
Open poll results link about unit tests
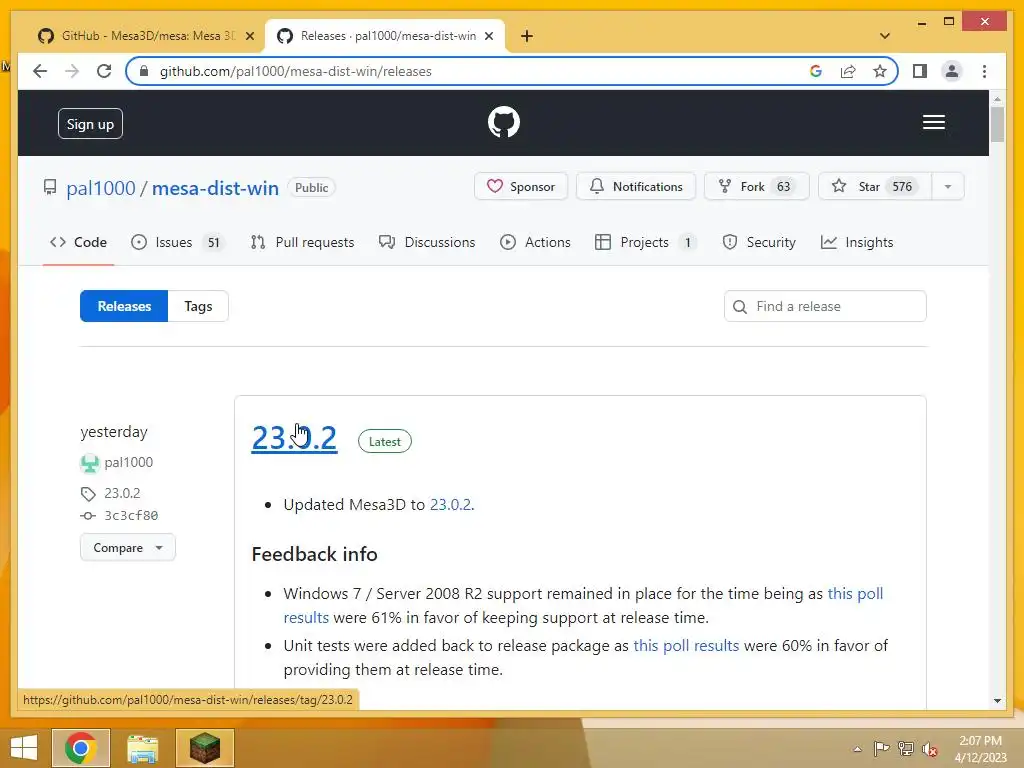tap(686, 646)
